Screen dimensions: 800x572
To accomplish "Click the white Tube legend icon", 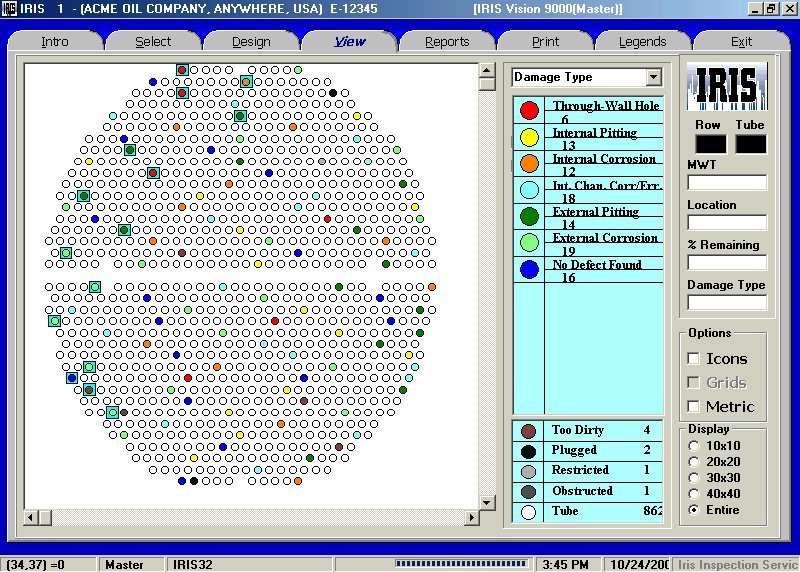I will click(529, 512).
